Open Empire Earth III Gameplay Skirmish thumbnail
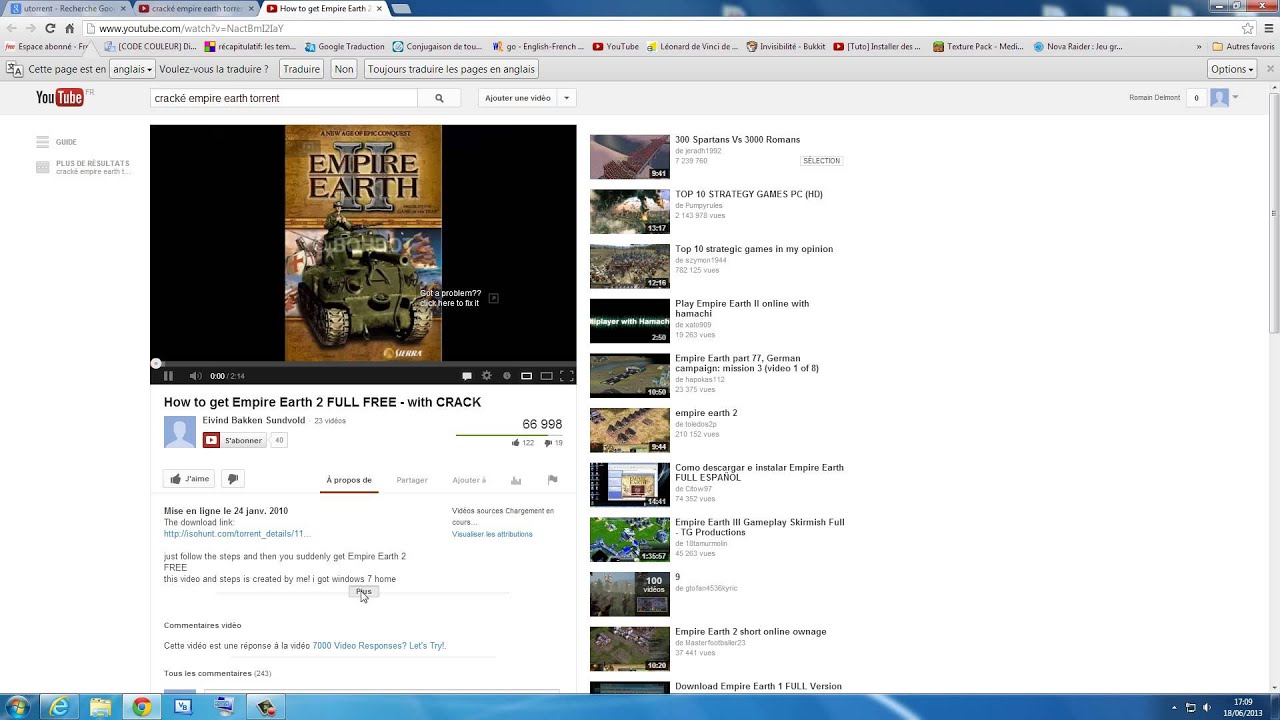 click(630, 540)
